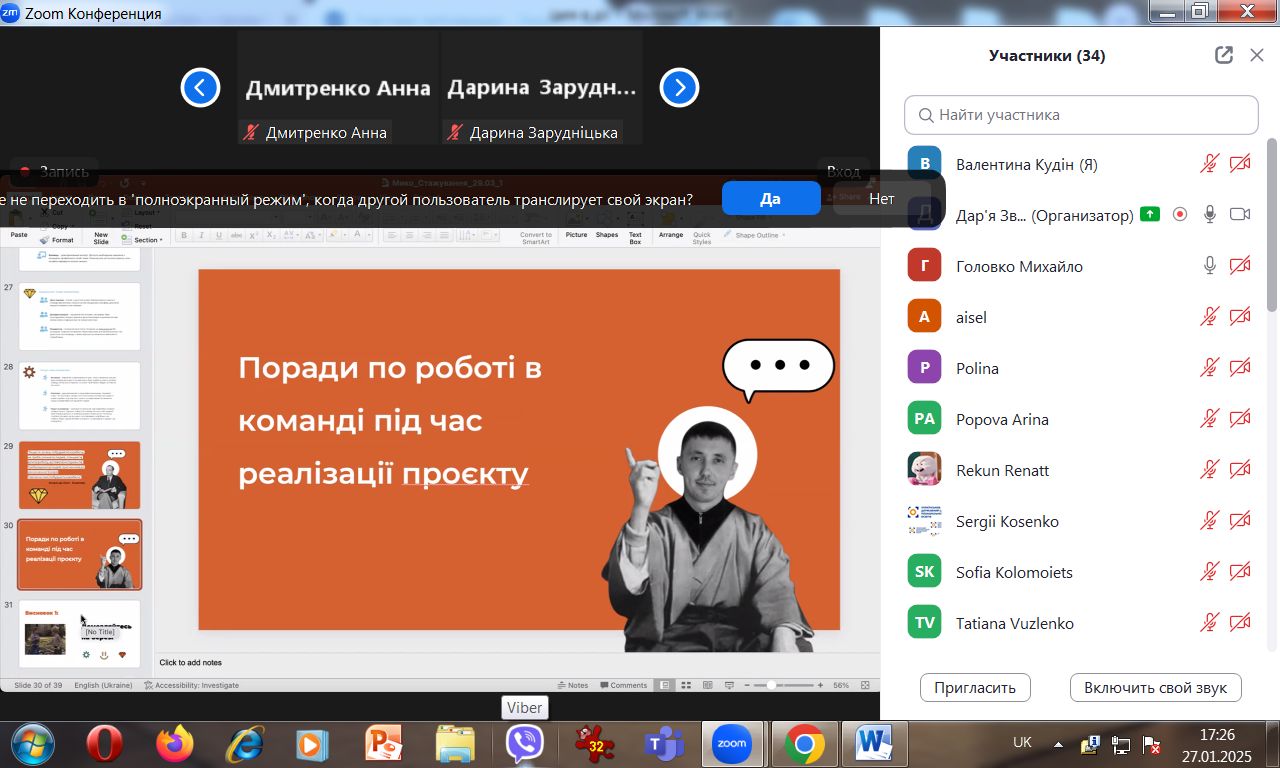Click Fit slide to window icon
This screenshot has width=1280, height=768.
click(x=864, y=685)
